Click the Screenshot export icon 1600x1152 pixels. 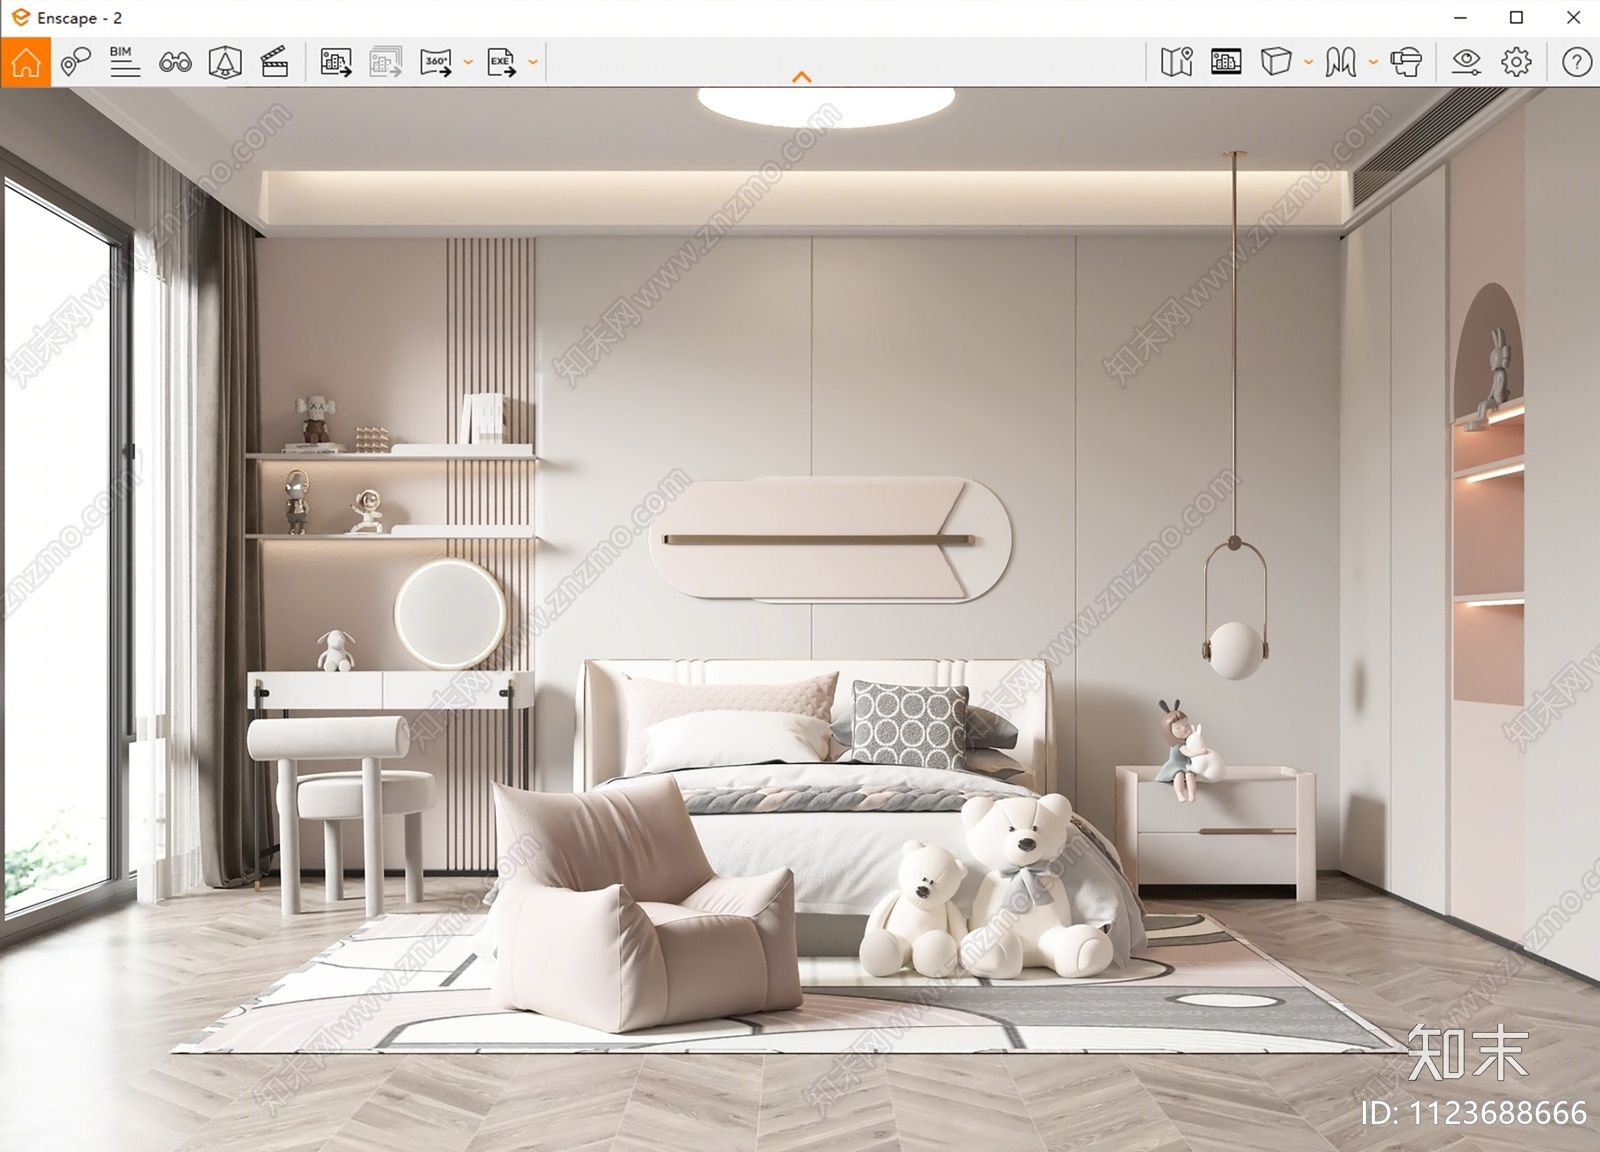[336, 62]
